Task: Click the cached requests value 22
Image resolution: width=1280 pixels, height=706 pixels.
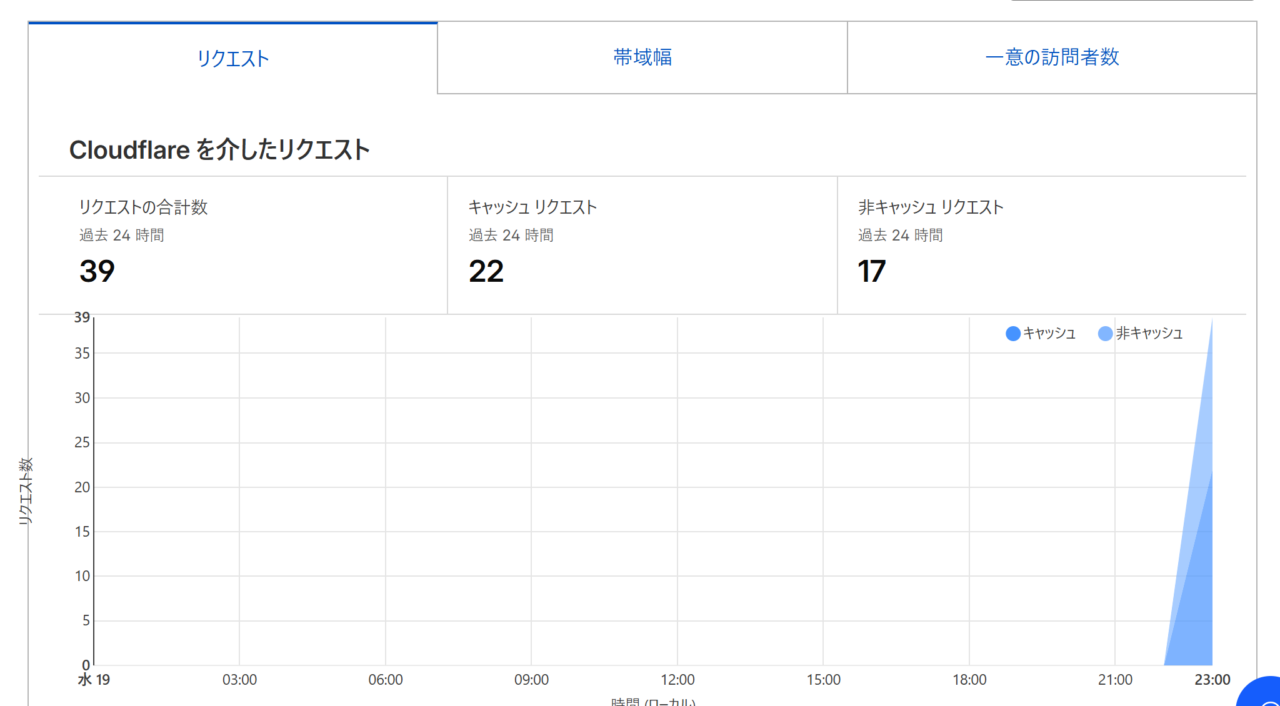Action: click(x=486, y=271)
